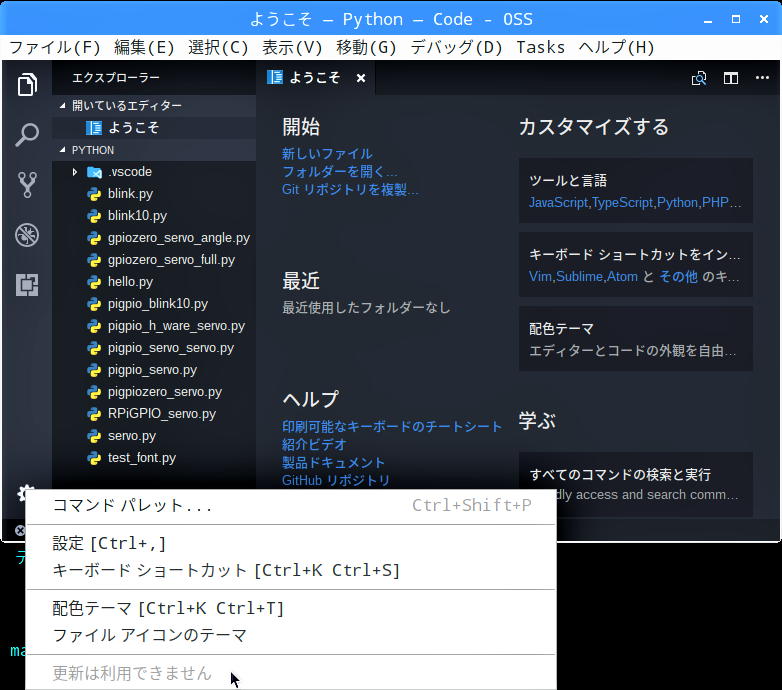
Task: Open the 紹介ビデオ link
Action: pyautogui.click(x=314, y=445)
